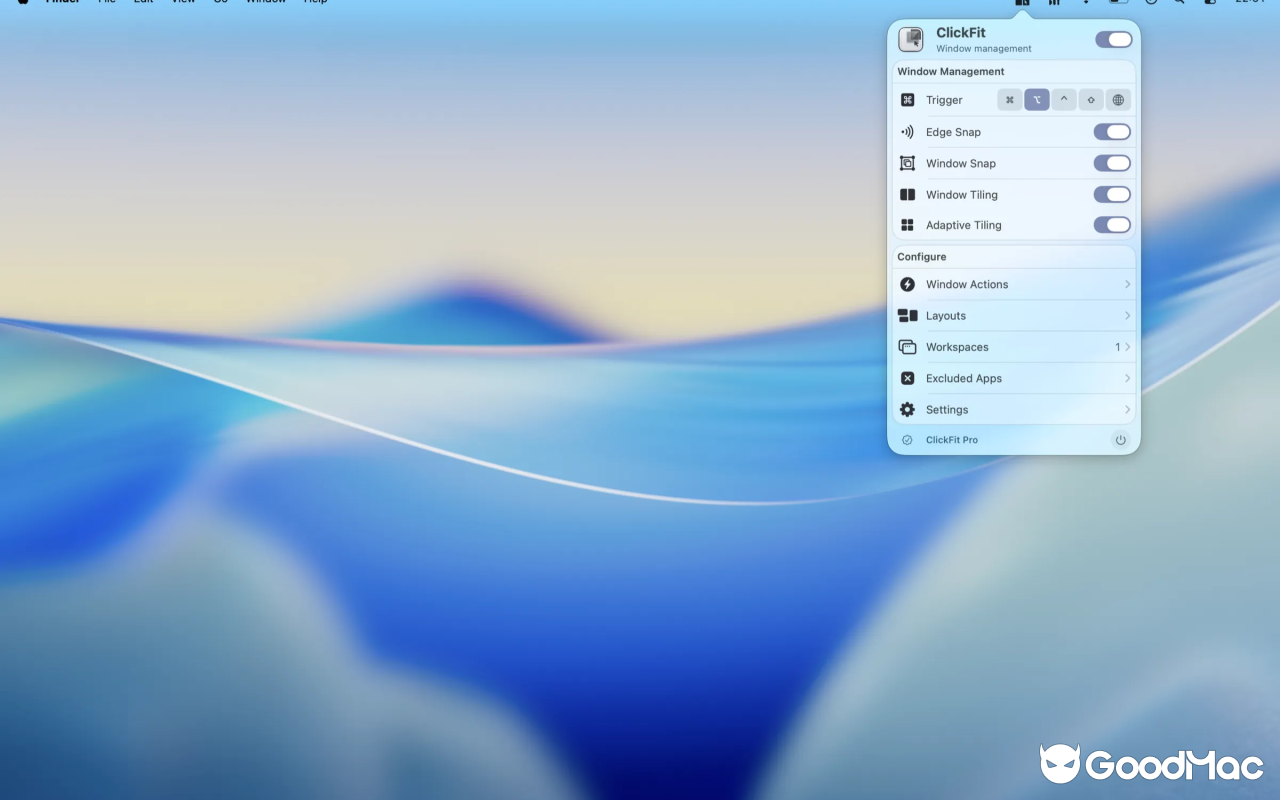Disable the Adaptive Tiling toggle

[x=1112, y=225]
